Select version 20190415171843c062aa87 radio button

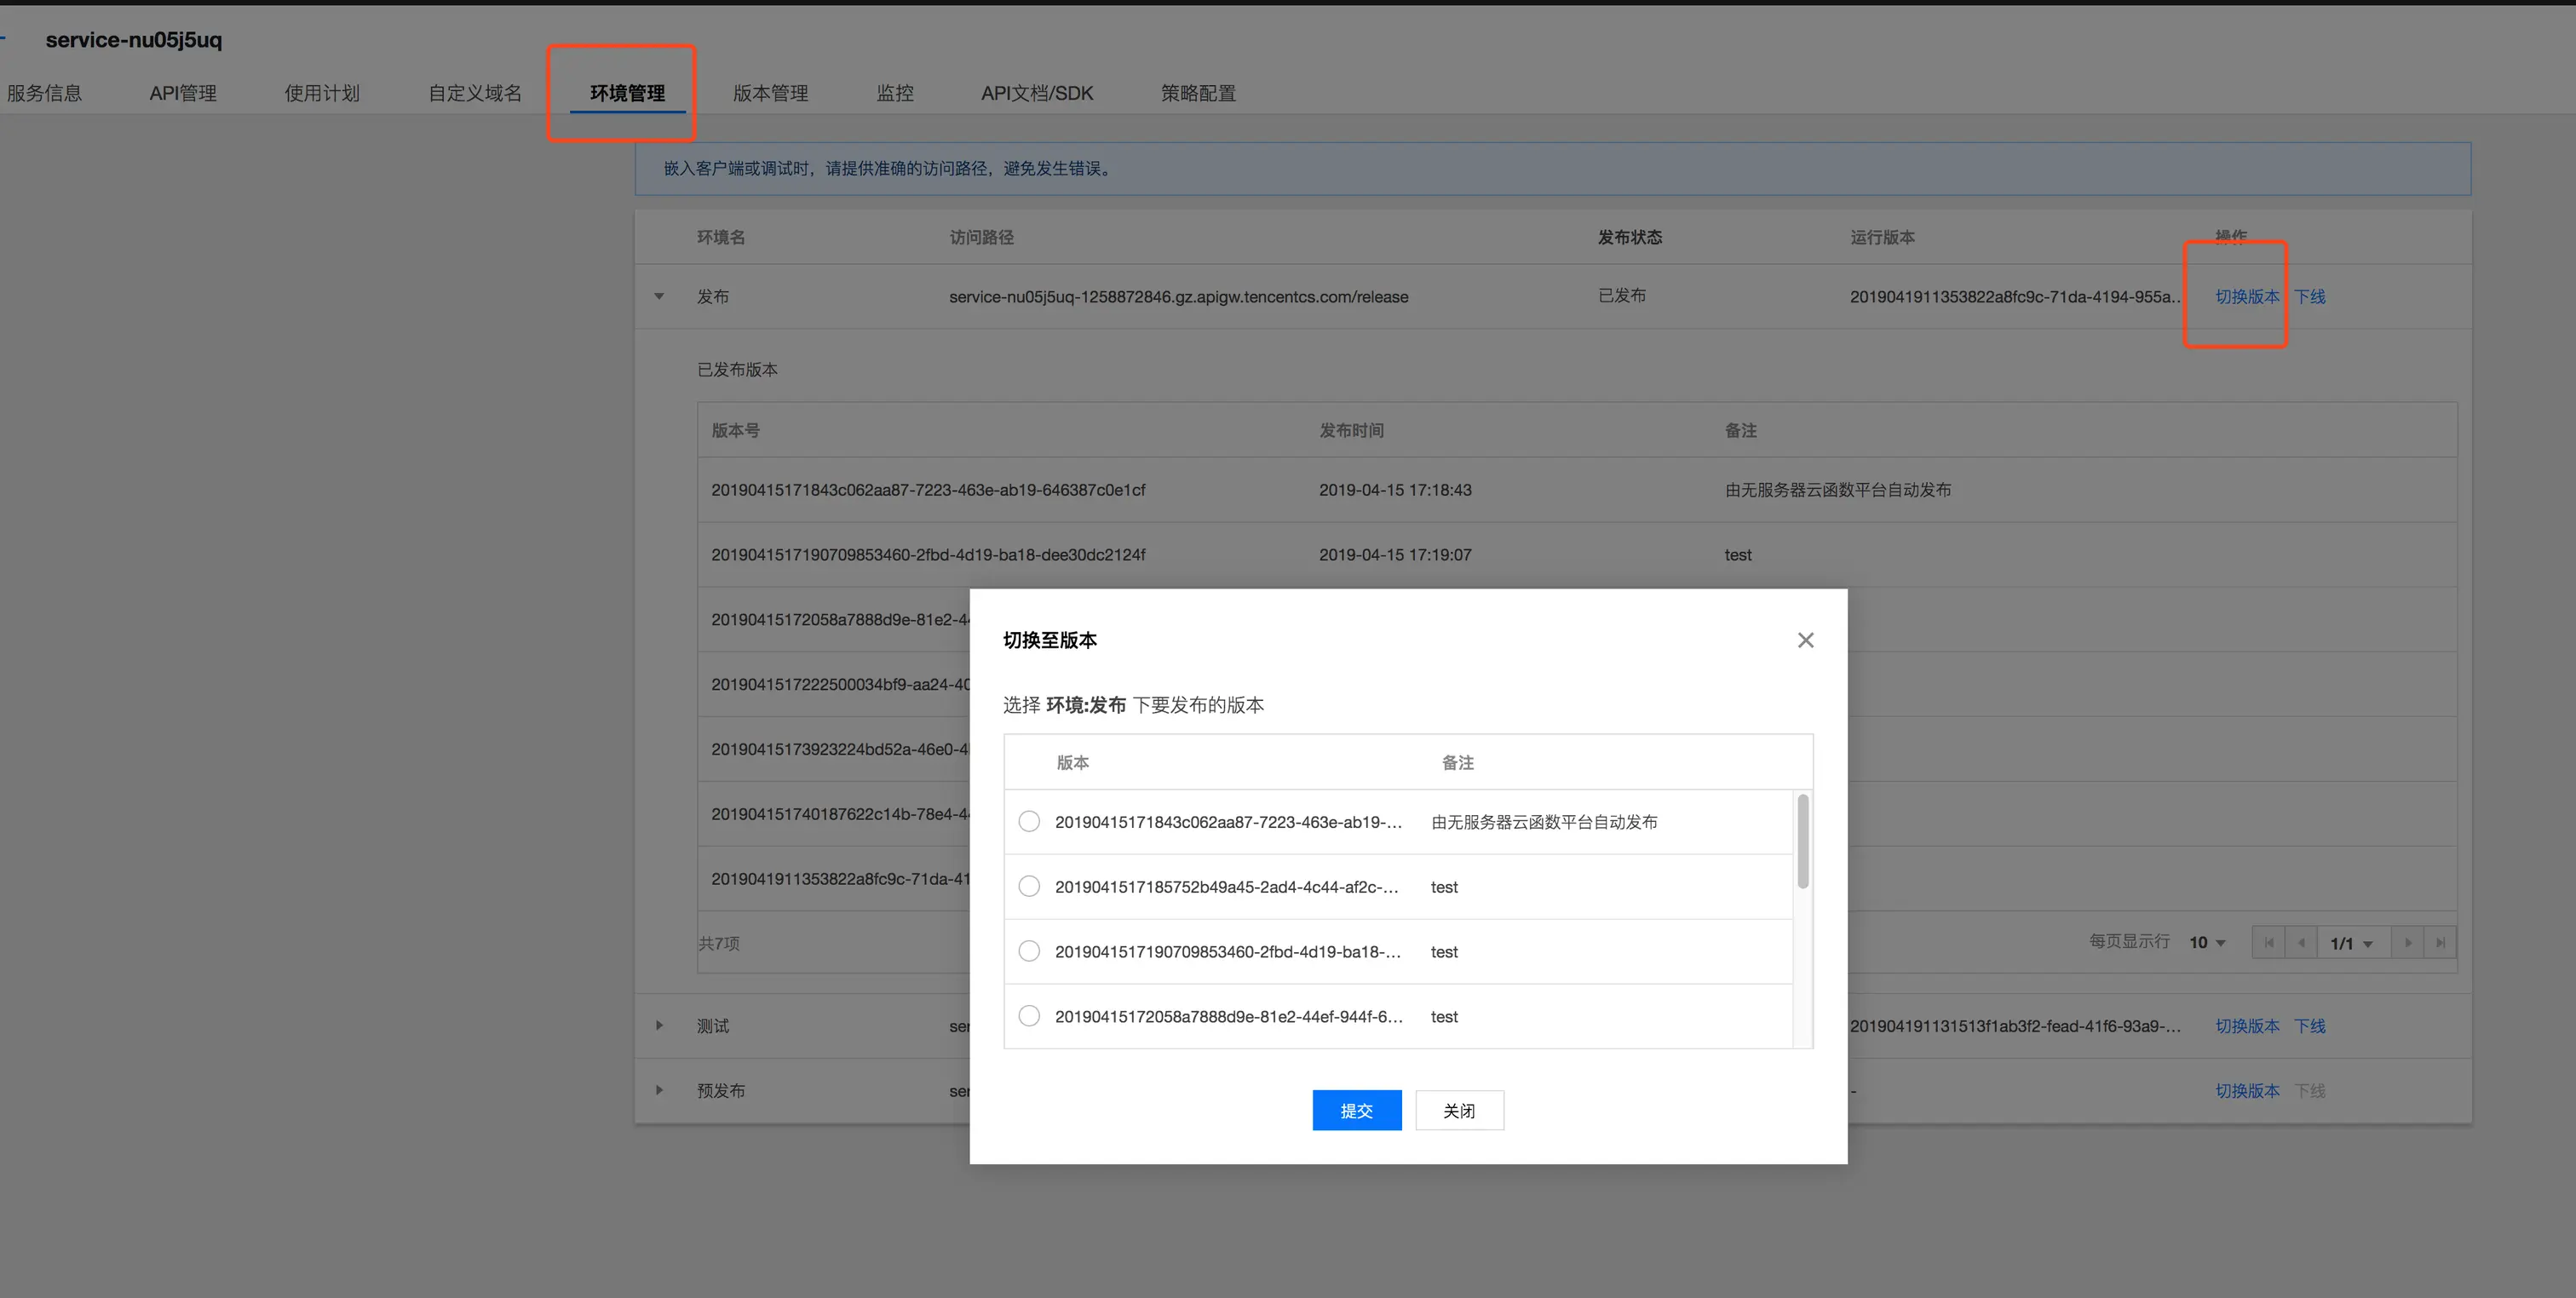point(1029,822)
